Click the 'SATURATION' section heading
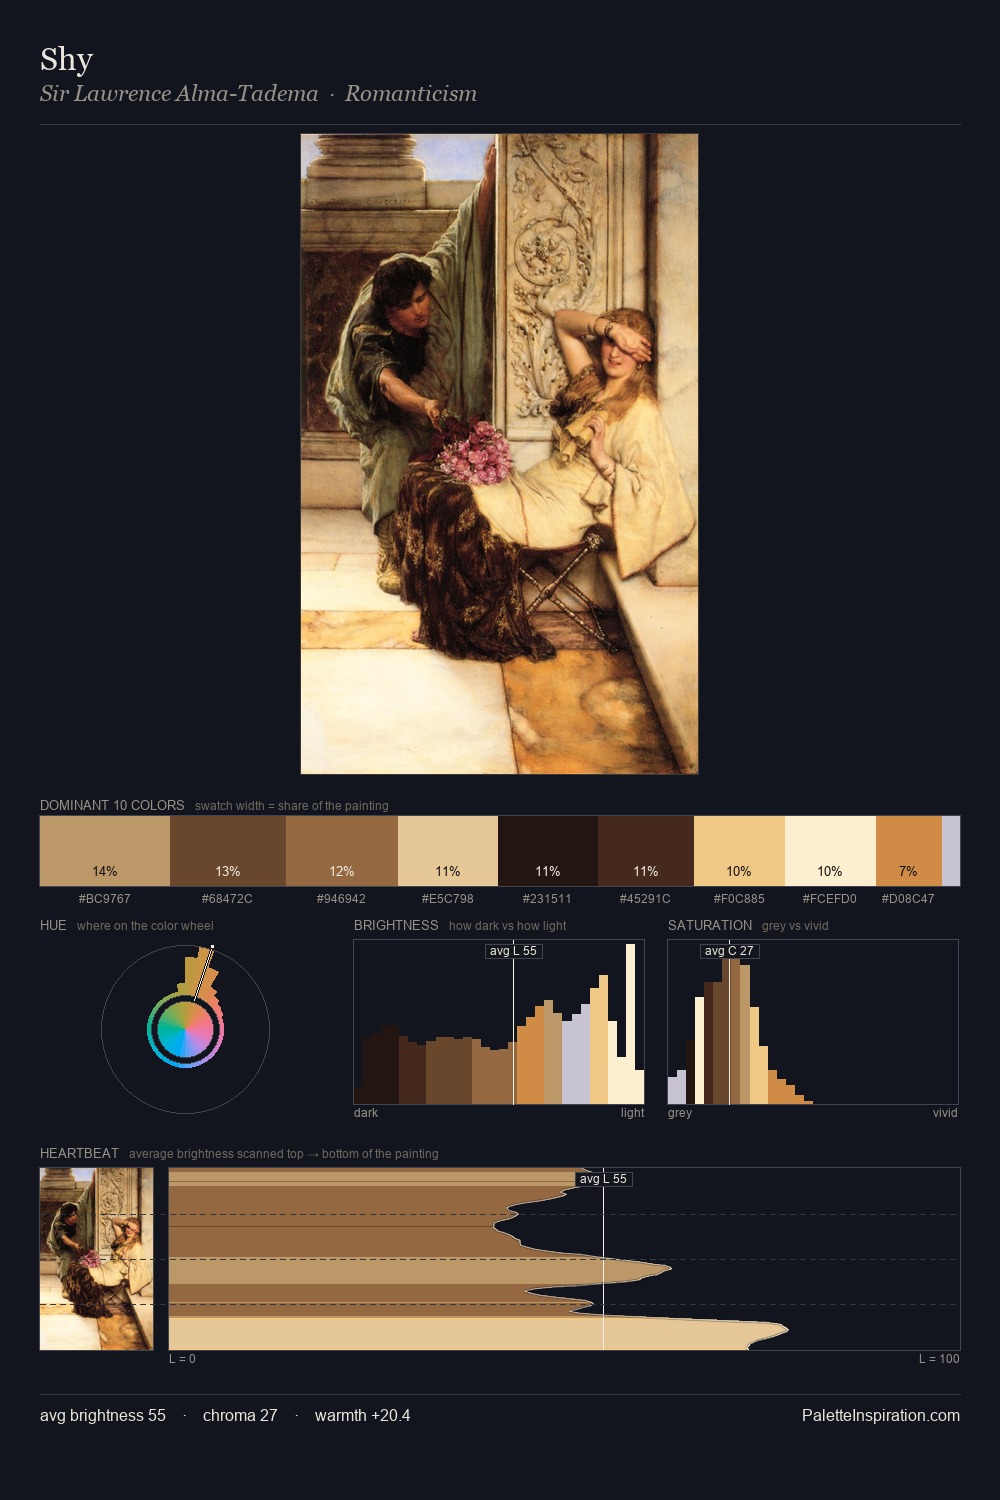The image size is (1000, 1500). click(710, 925)
